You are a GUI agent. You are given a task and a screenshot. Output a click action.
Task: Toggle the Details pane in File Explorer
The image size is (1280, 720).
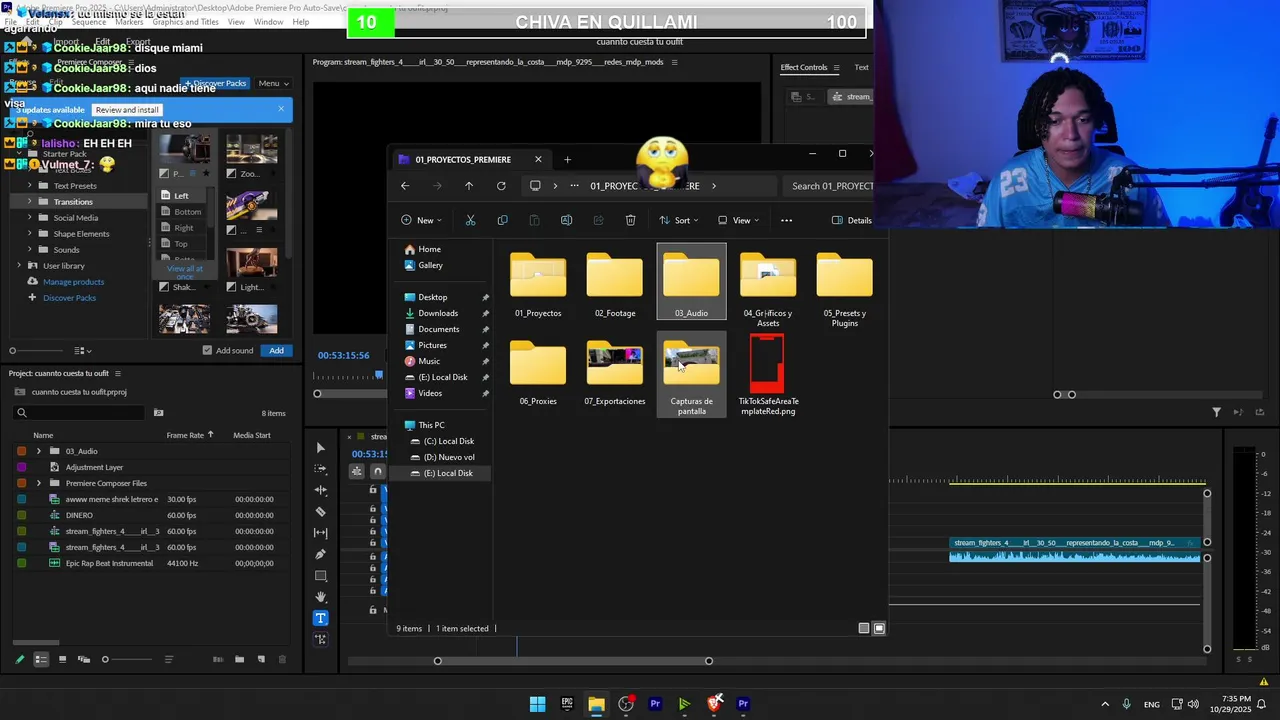(852, 220)
